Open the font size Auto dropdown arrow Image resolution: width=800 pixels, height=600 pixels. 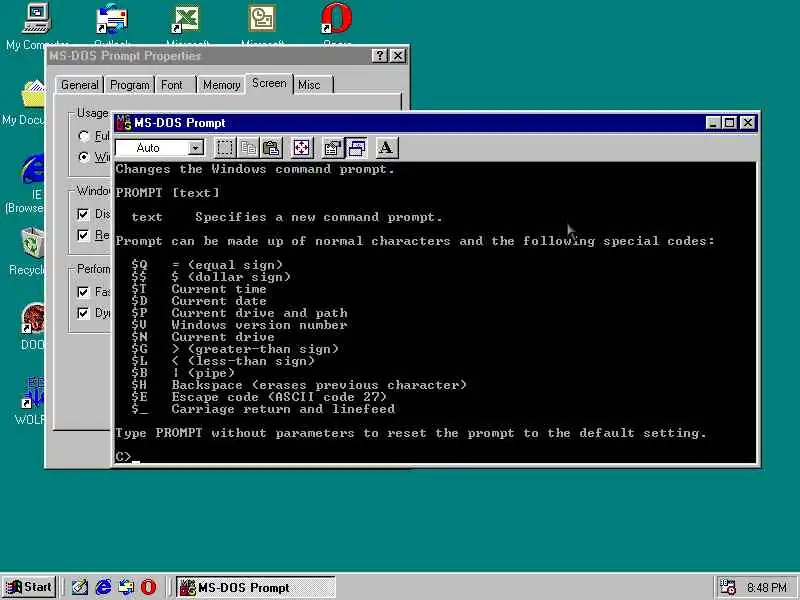pos(195,148)
